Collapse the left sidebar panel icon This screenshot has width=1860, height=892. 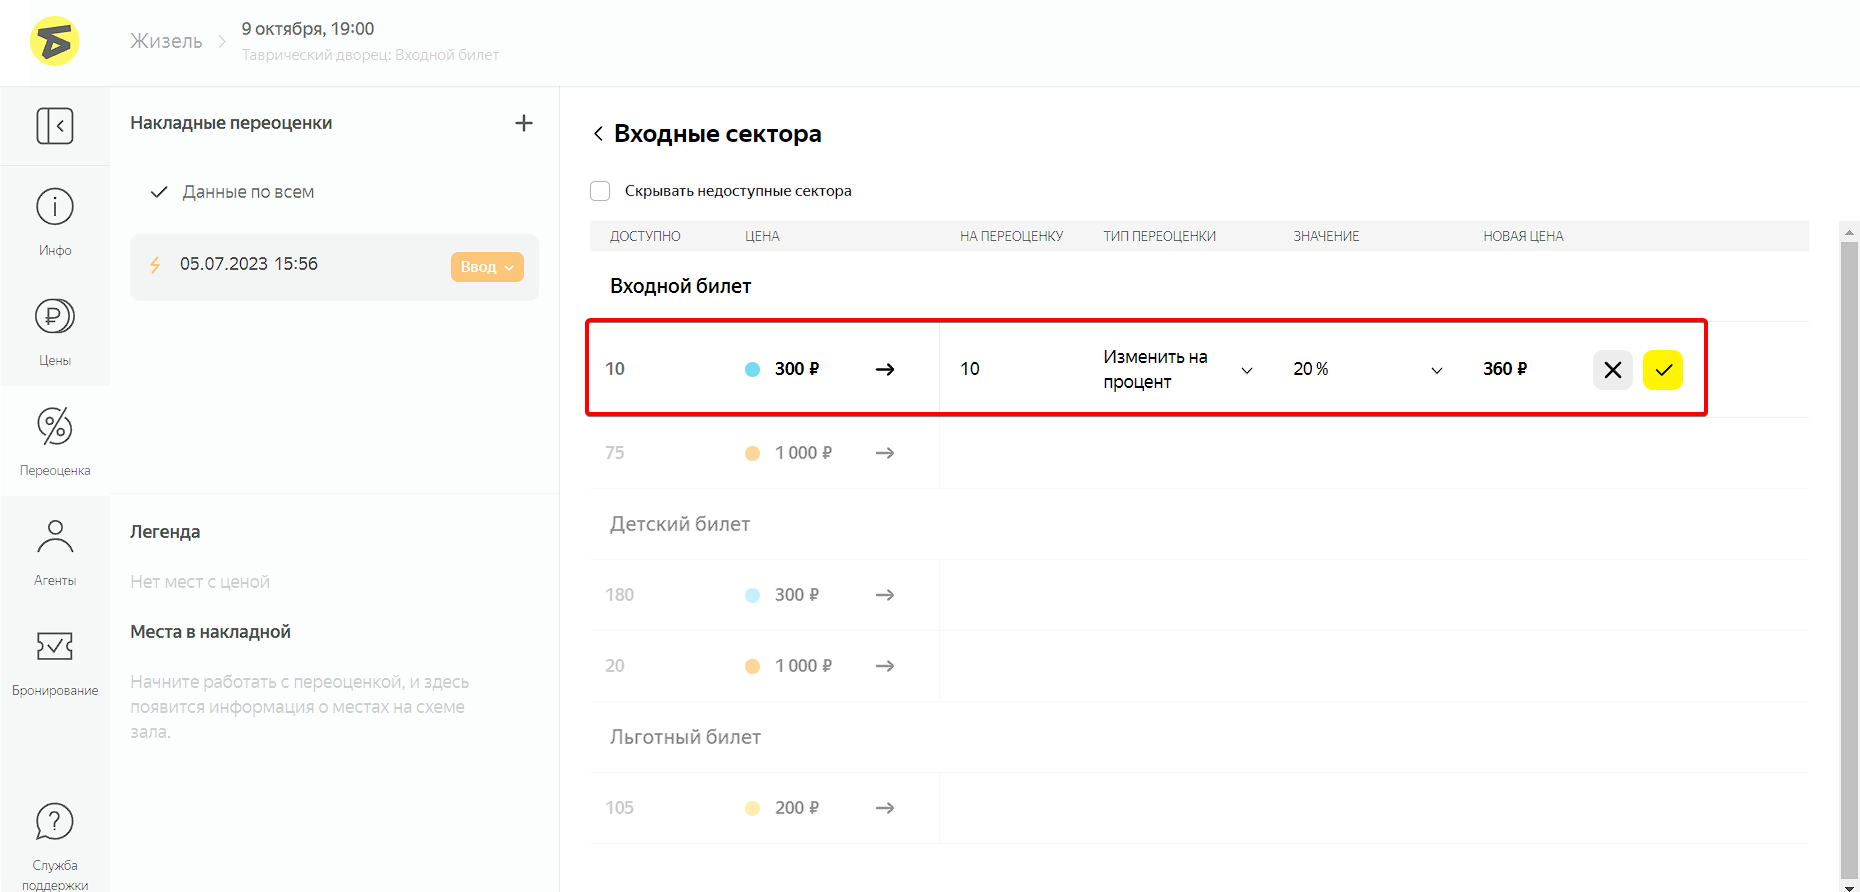tap(55, 126)
